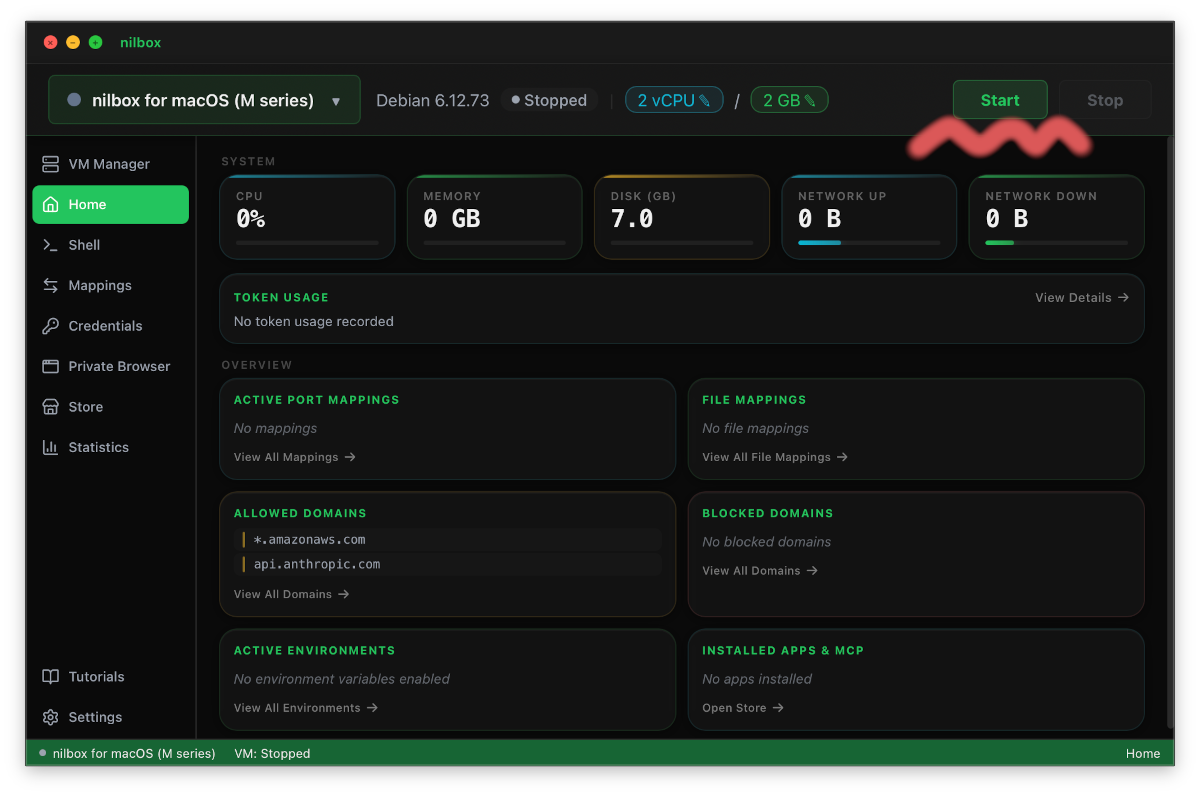
Task: Click the VM Manager sidebar icon
Action: (50, 164)
